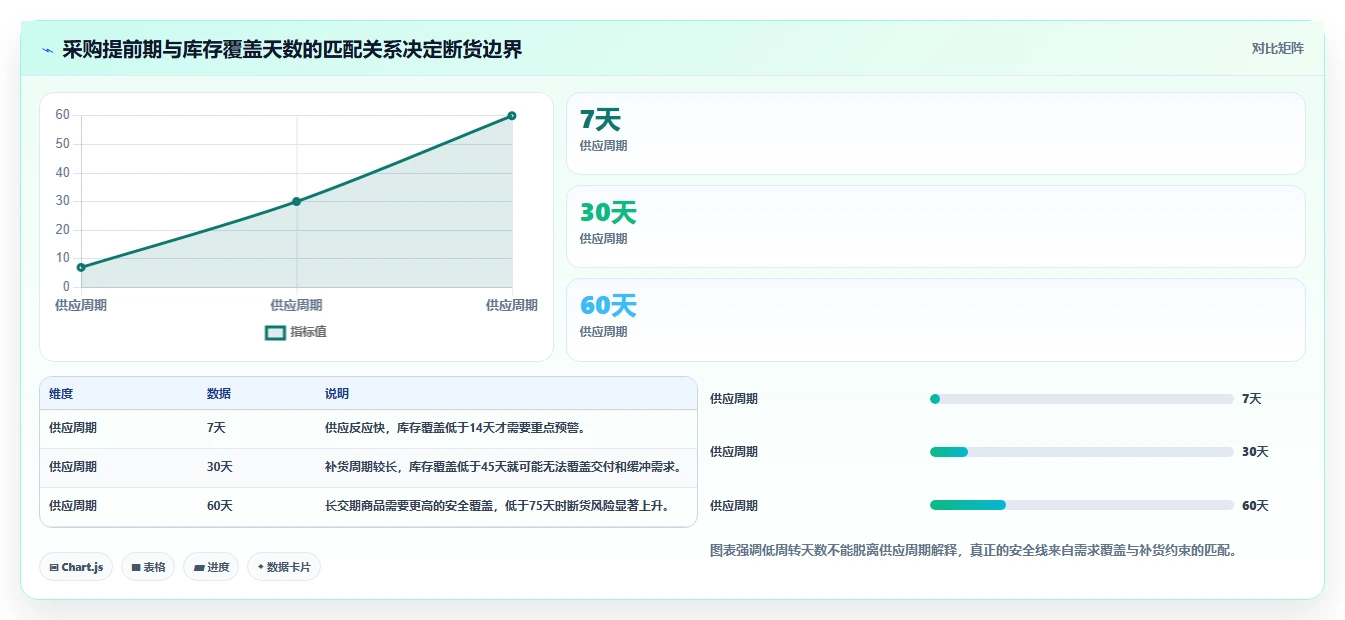Click the 数据卡片 tag chip
Image resolution: width=1345 pixels, height=620 pixels.
tap(284, 567)
